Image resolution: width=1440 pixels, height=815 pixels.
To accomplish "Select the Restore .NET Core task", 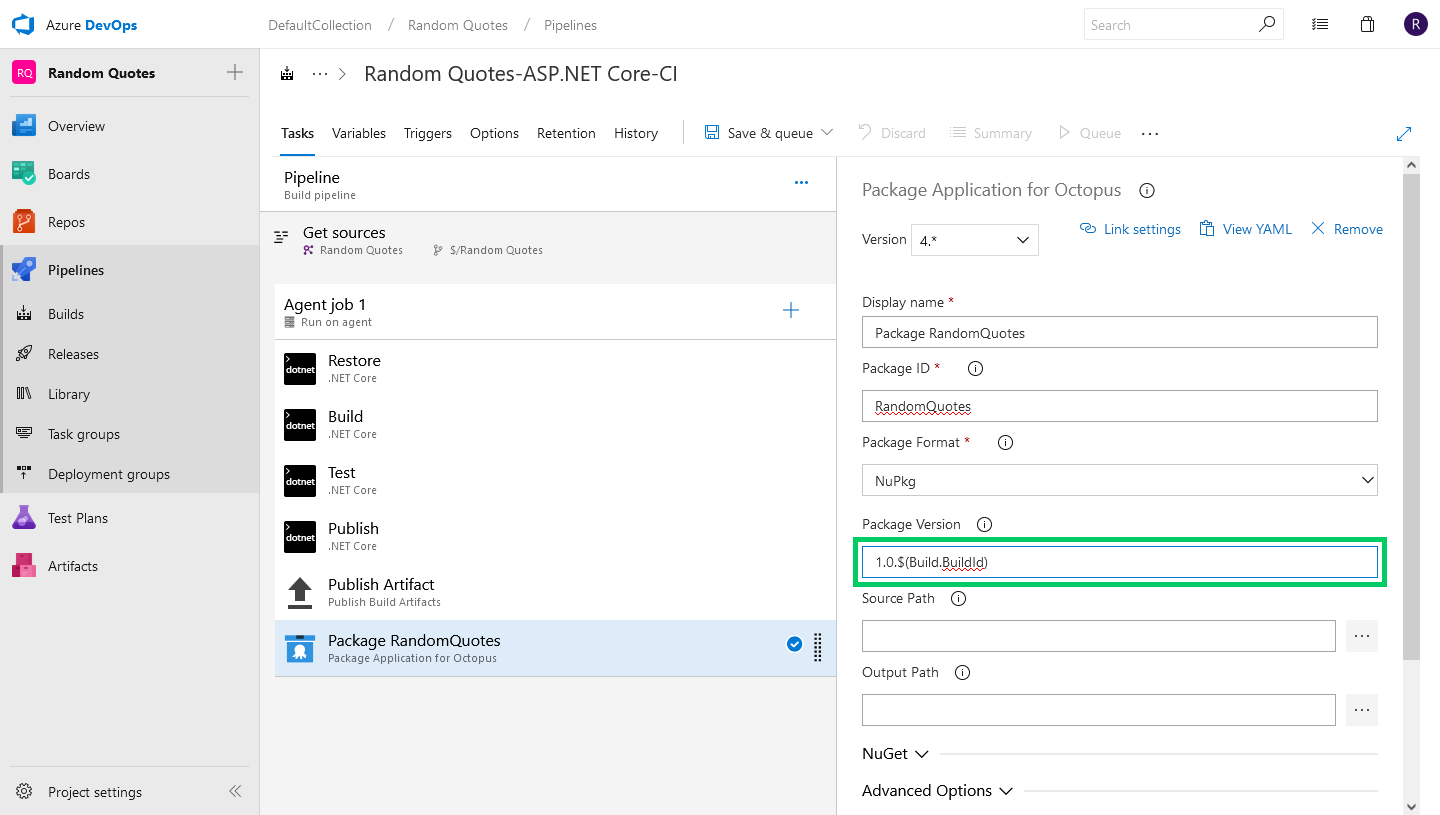I will pos(555,368).
